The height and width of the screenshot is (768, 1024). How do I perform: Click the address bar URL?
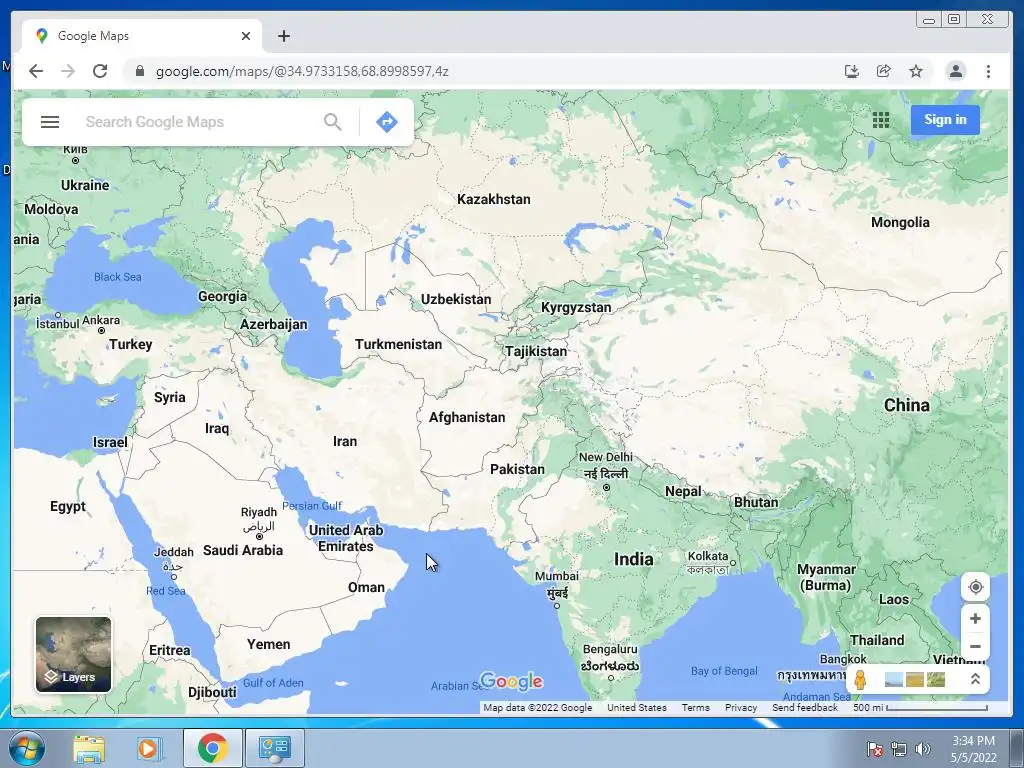[x=302, y=71]
